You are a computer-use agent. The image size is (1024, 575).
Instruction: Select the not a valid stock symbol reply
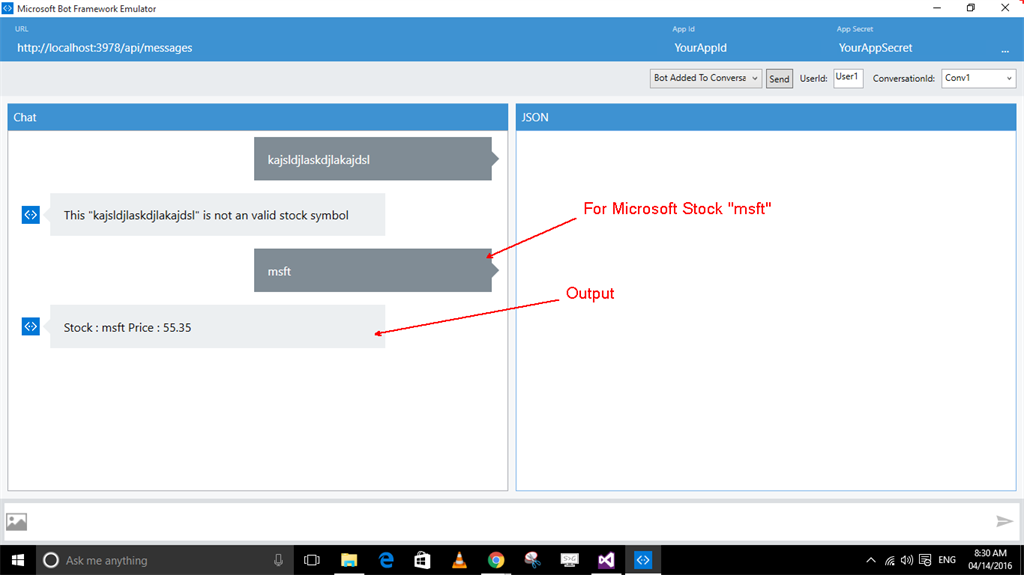[x=217, y=214]
